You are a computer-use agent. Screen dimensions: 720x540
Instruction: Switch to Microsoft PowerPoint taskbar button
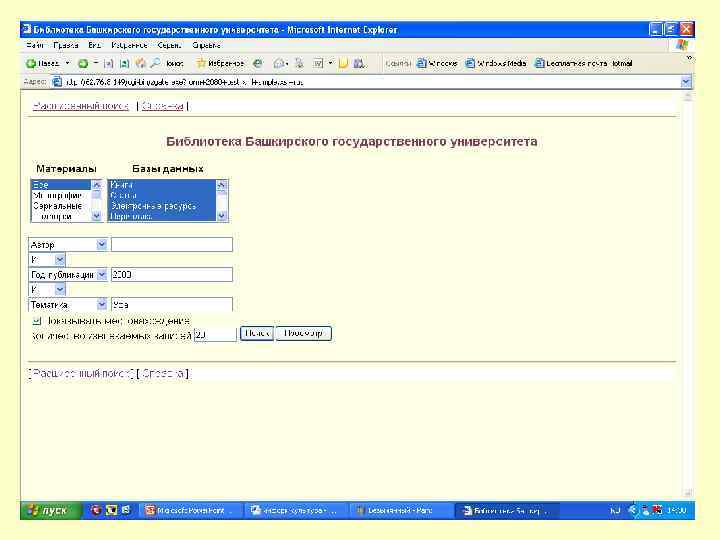pyautogui.click(x=189, y=510)
